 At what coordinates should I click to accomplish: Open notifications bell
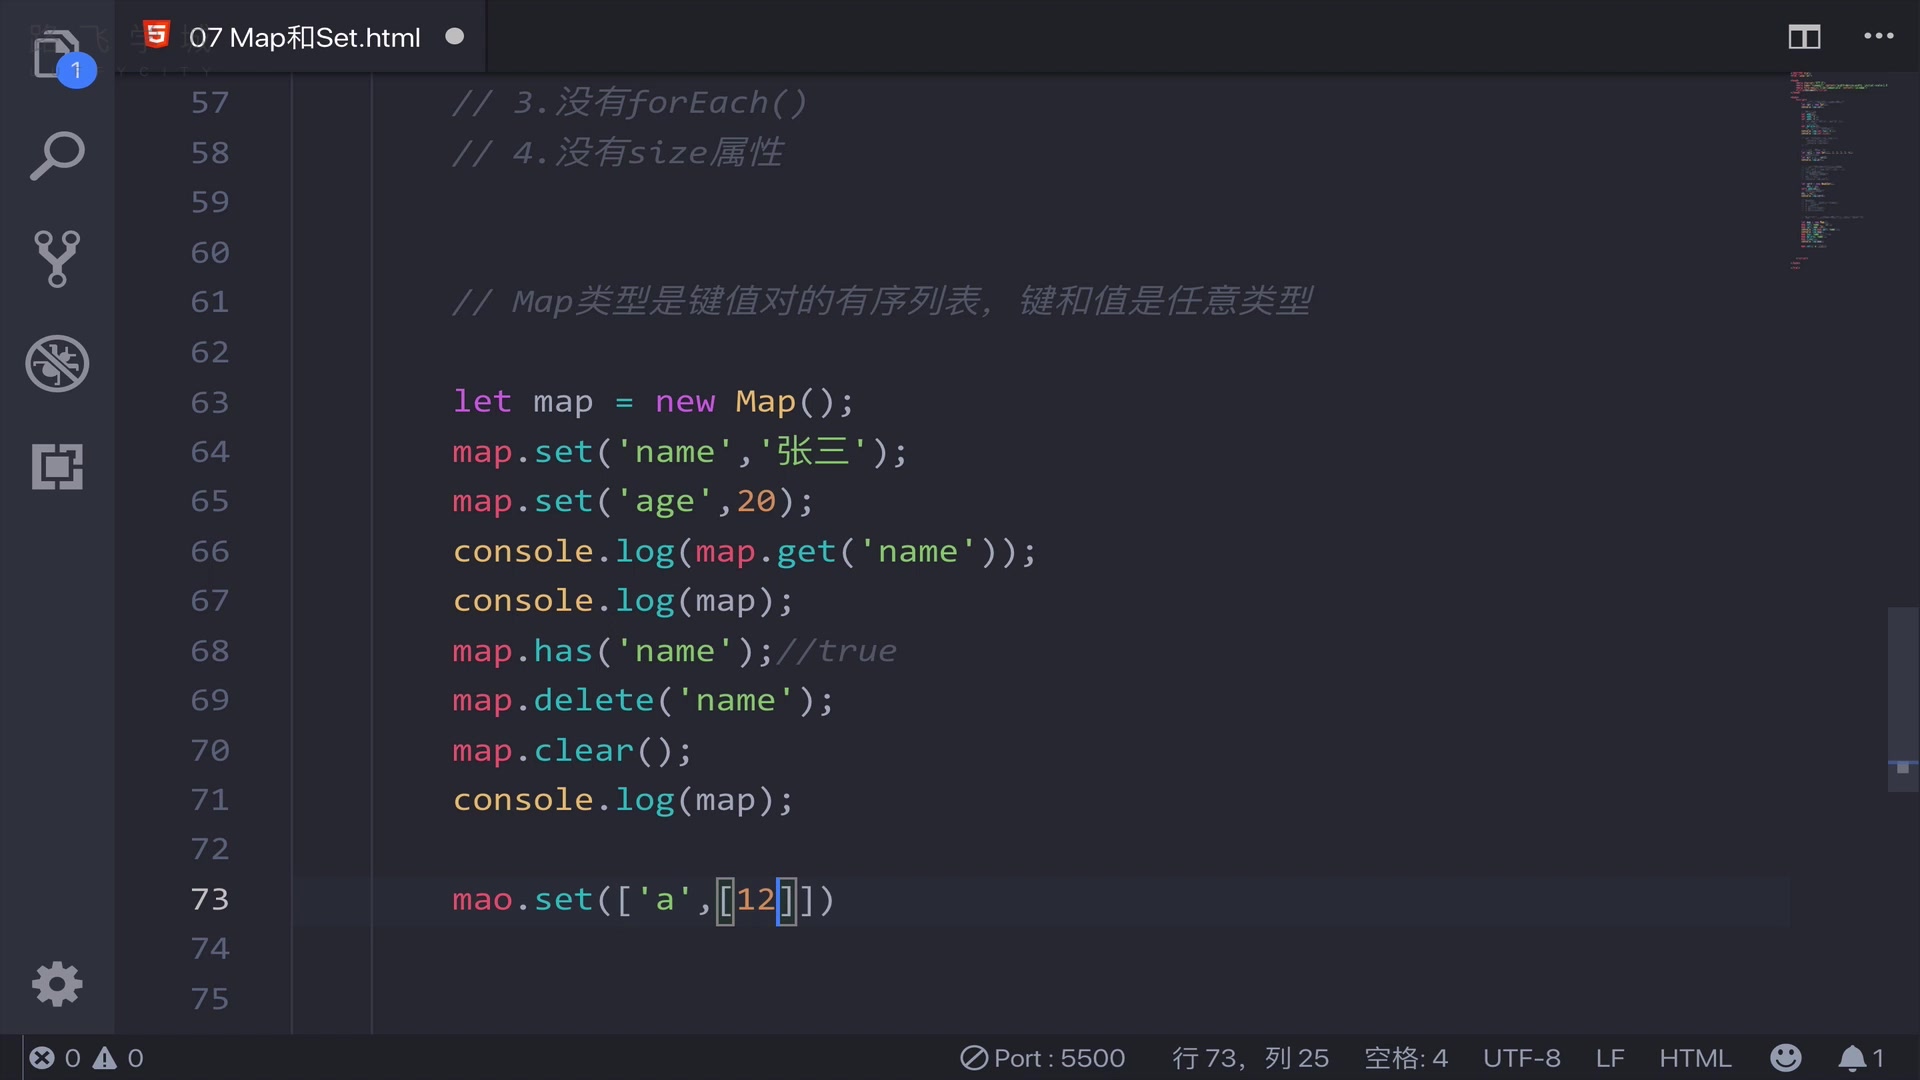1861,1058
